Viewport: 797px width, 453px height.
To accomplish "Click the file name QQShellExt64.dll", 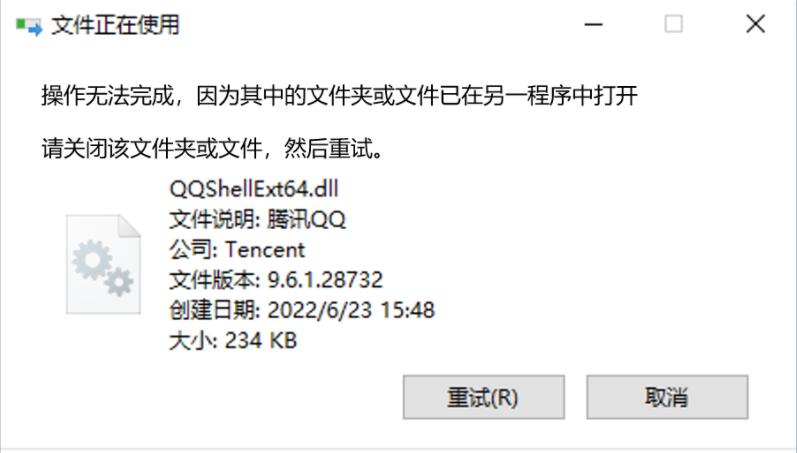I will [254, 189].
